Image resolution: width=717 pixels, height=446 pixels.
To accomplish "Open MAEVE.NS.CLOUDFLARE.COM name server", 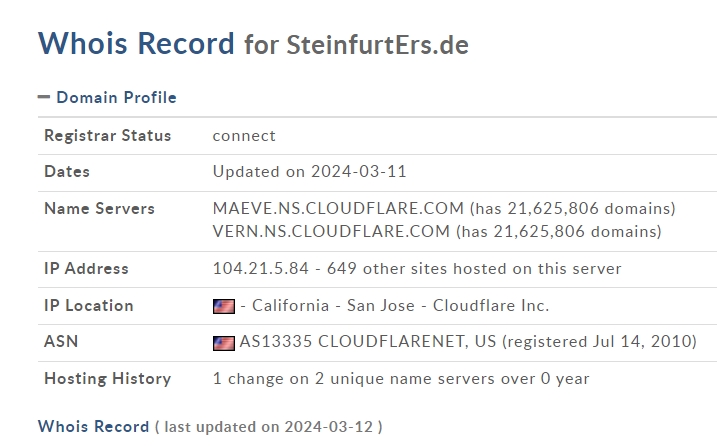I will click(338, 209).
